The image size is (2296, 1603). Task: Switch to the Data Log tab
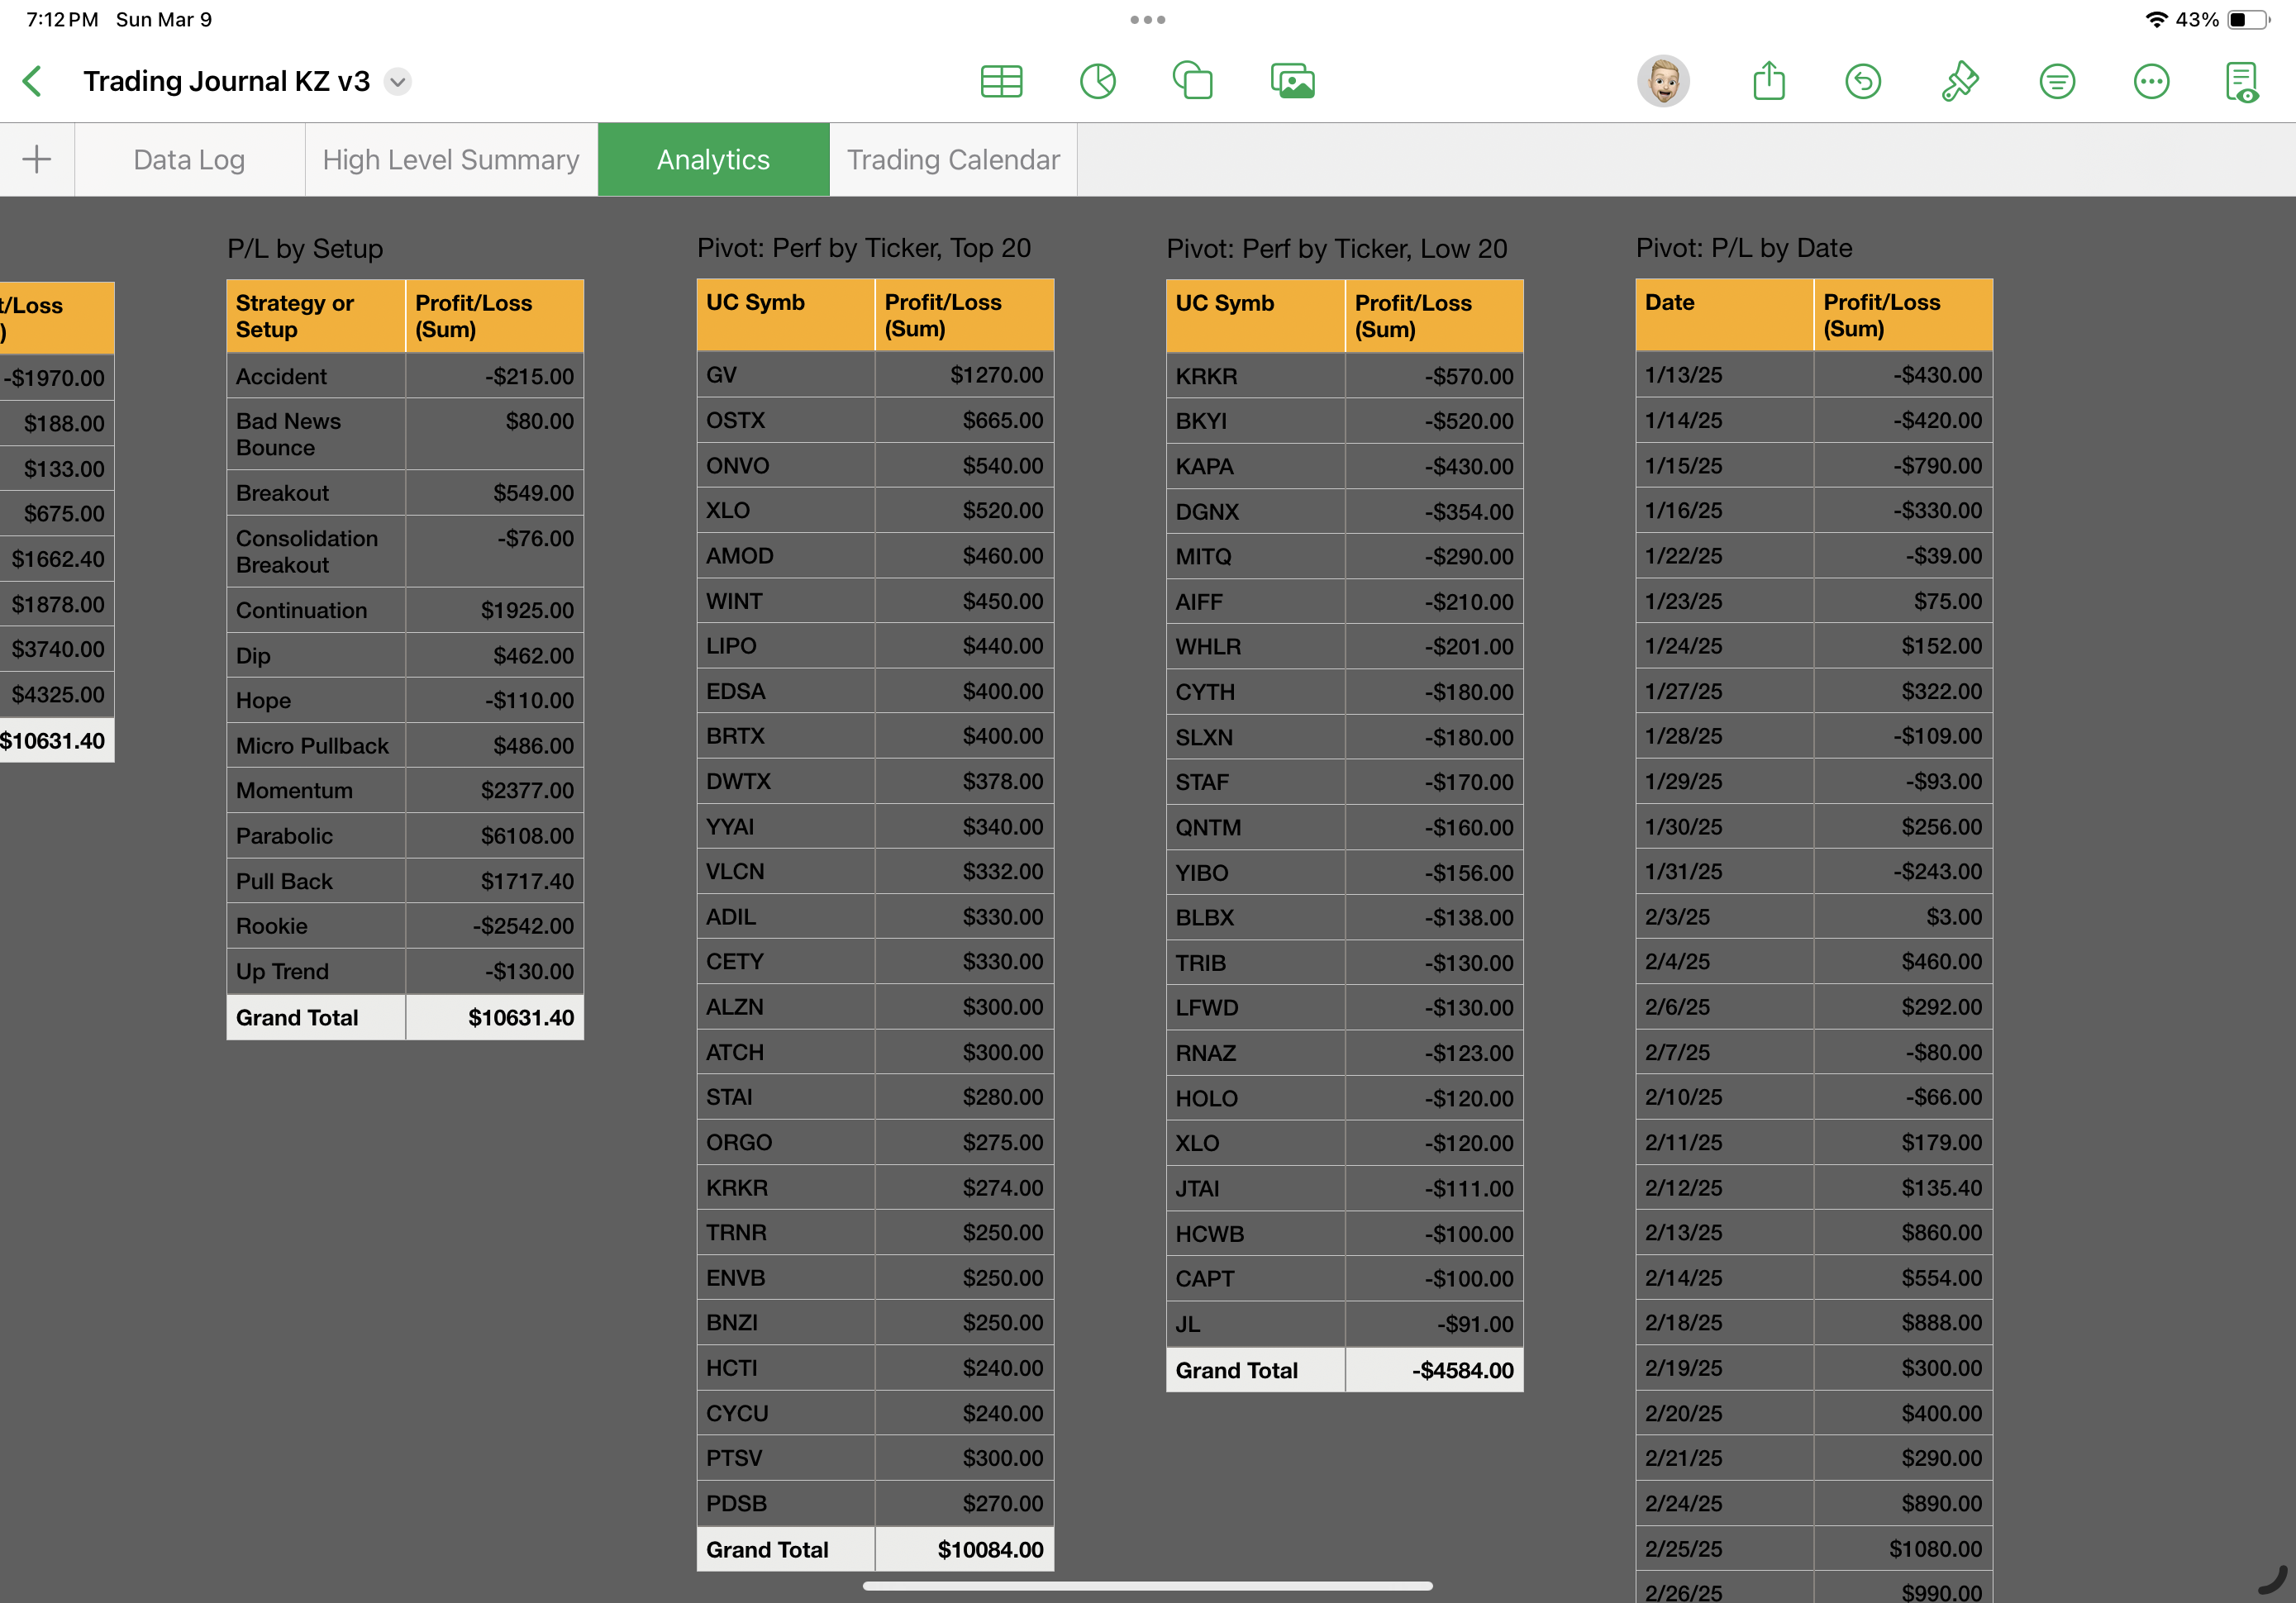189,160
